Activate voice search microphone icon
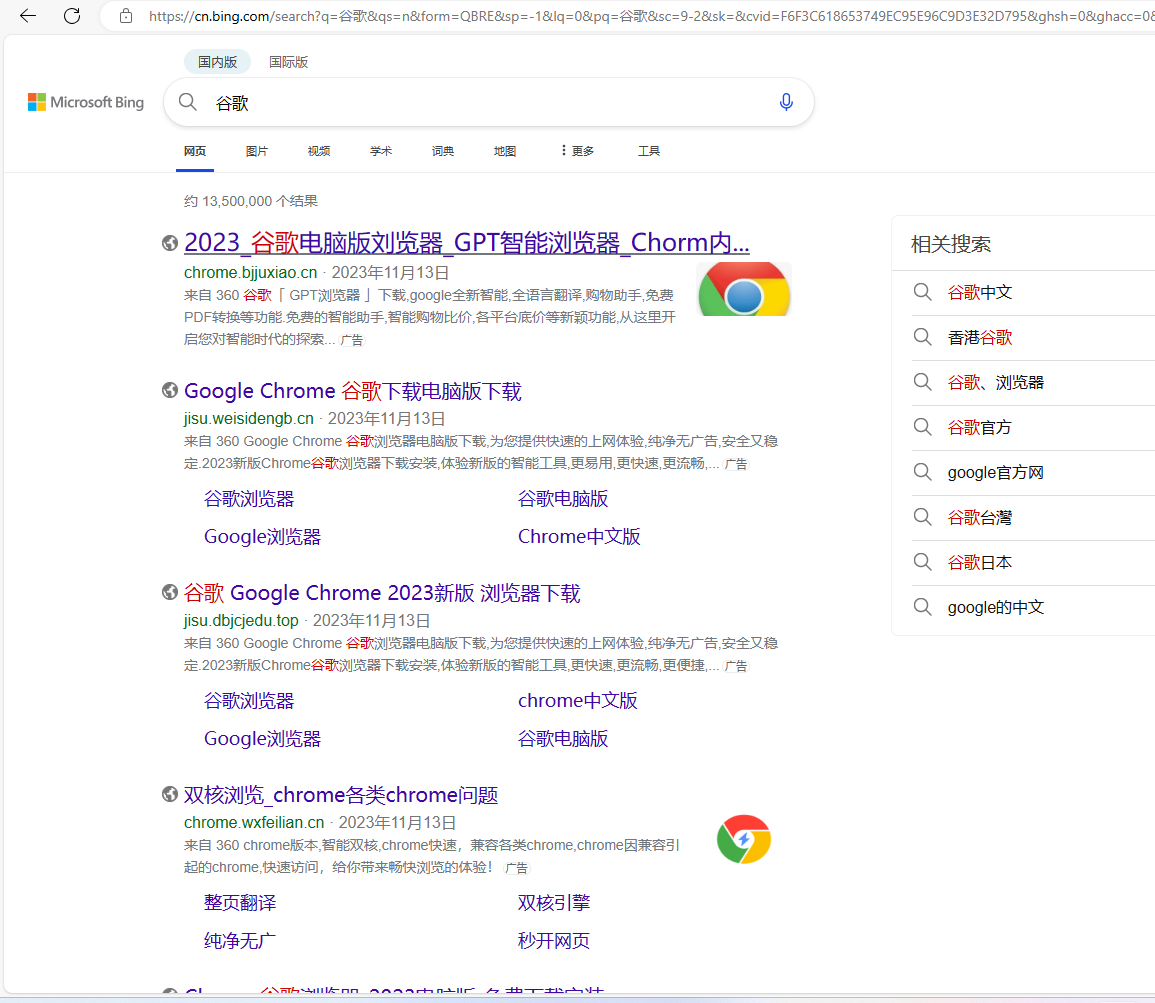Viewport: 1155px width, 1003px height. [786, 102]
